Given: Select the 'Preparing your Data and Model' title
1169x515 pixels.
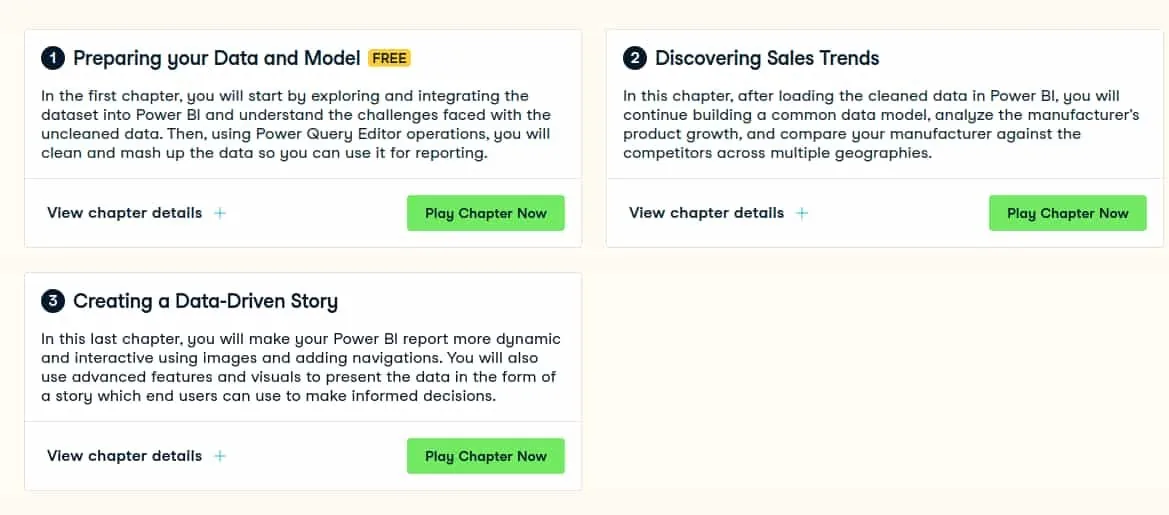Looking at the screenshot, I should pos(217,58).
